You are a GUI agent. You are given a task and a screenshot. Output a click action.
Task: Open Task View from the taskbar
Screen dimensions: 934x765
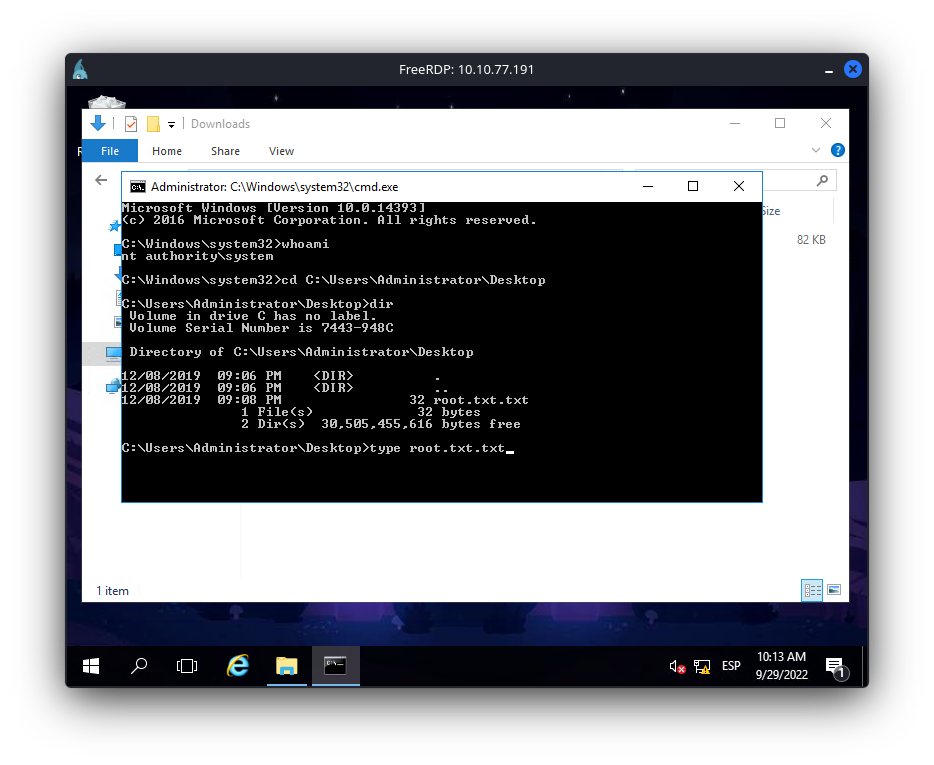pyautogui.click(x=186, y=665)
